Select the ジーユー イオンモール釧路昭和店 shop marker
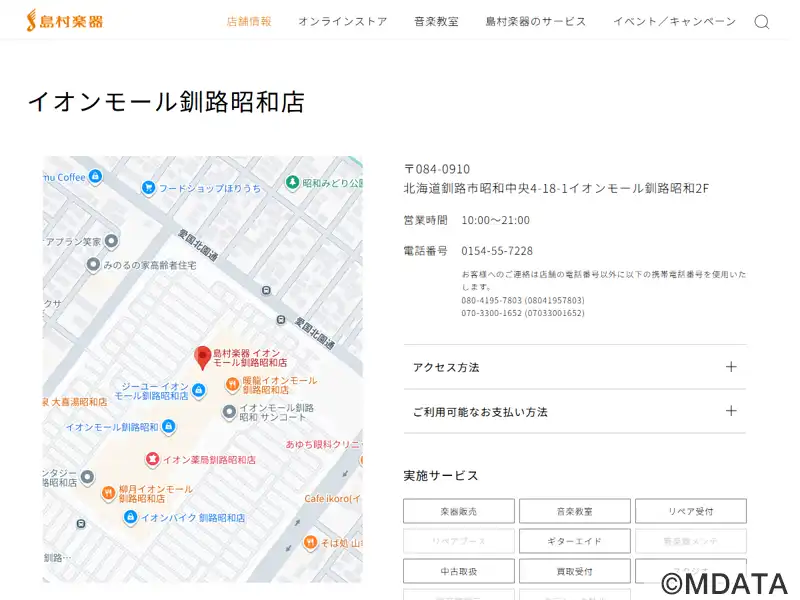This screenshot has width=800, height=600. [x=198, y=391]
